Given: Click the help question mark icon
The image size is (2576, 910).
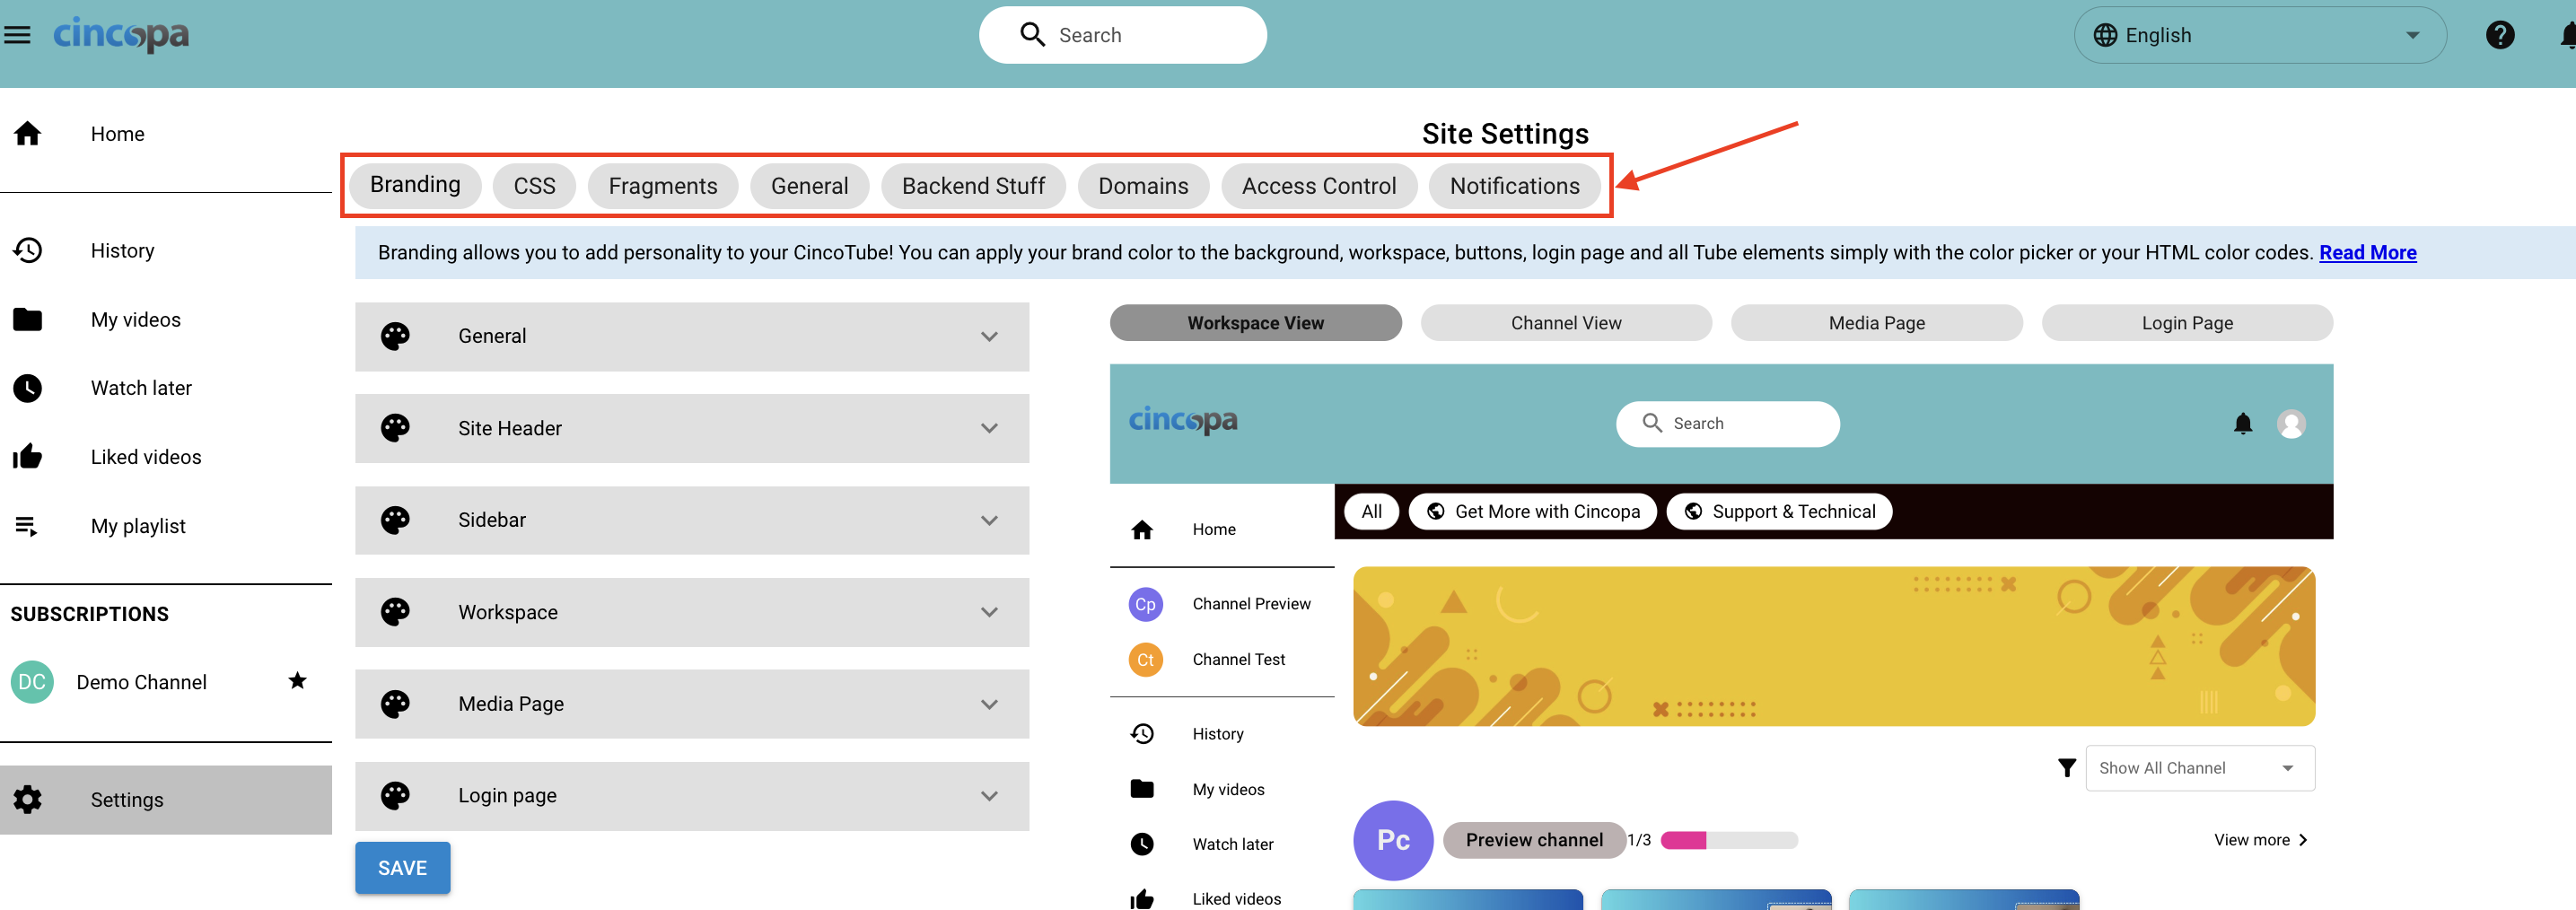Looking at the screenshot, I should tap(2499, 35).
